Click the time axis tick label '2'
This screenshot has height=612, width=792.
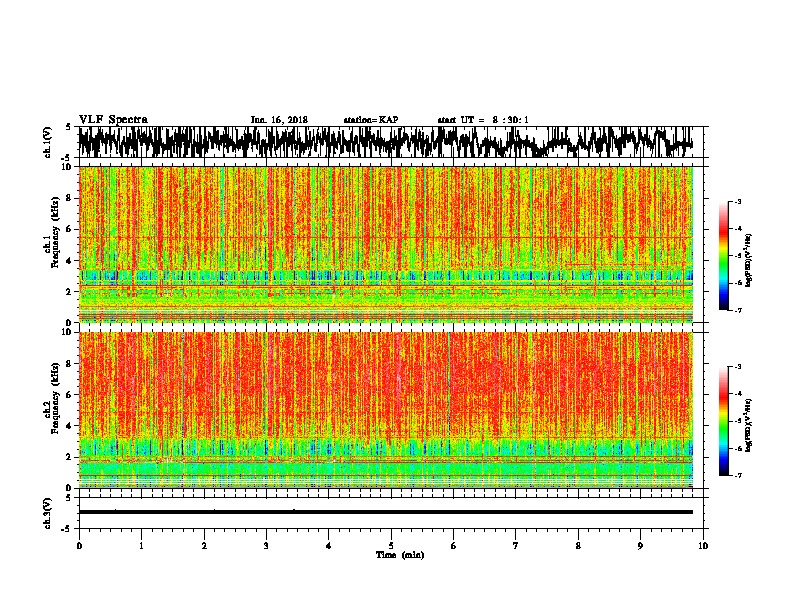(204, 546)
